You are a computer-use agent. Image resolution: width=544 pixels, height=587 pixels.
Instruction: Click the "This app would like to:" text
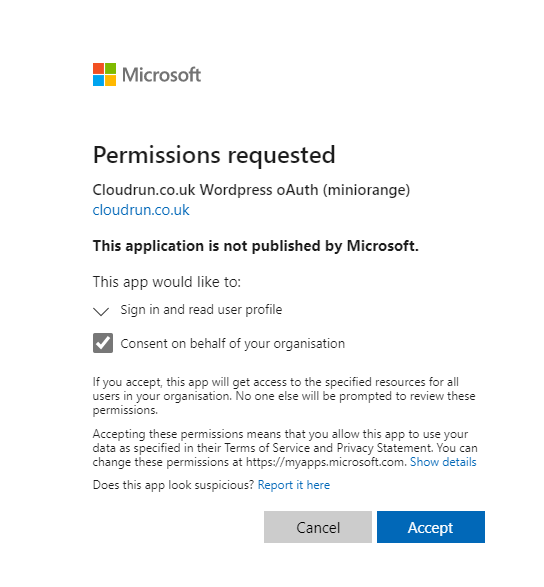pyautogui.click(x=167, y=282)
